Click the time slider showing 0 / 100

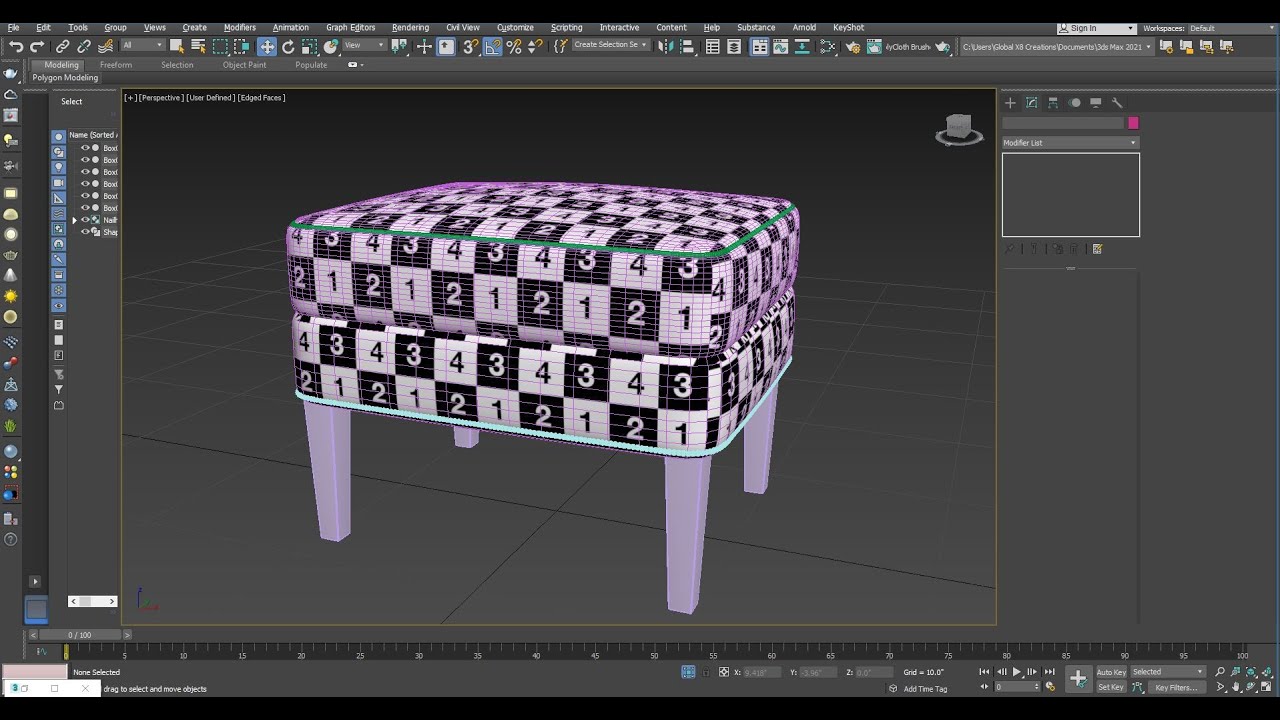click(79, 635)
